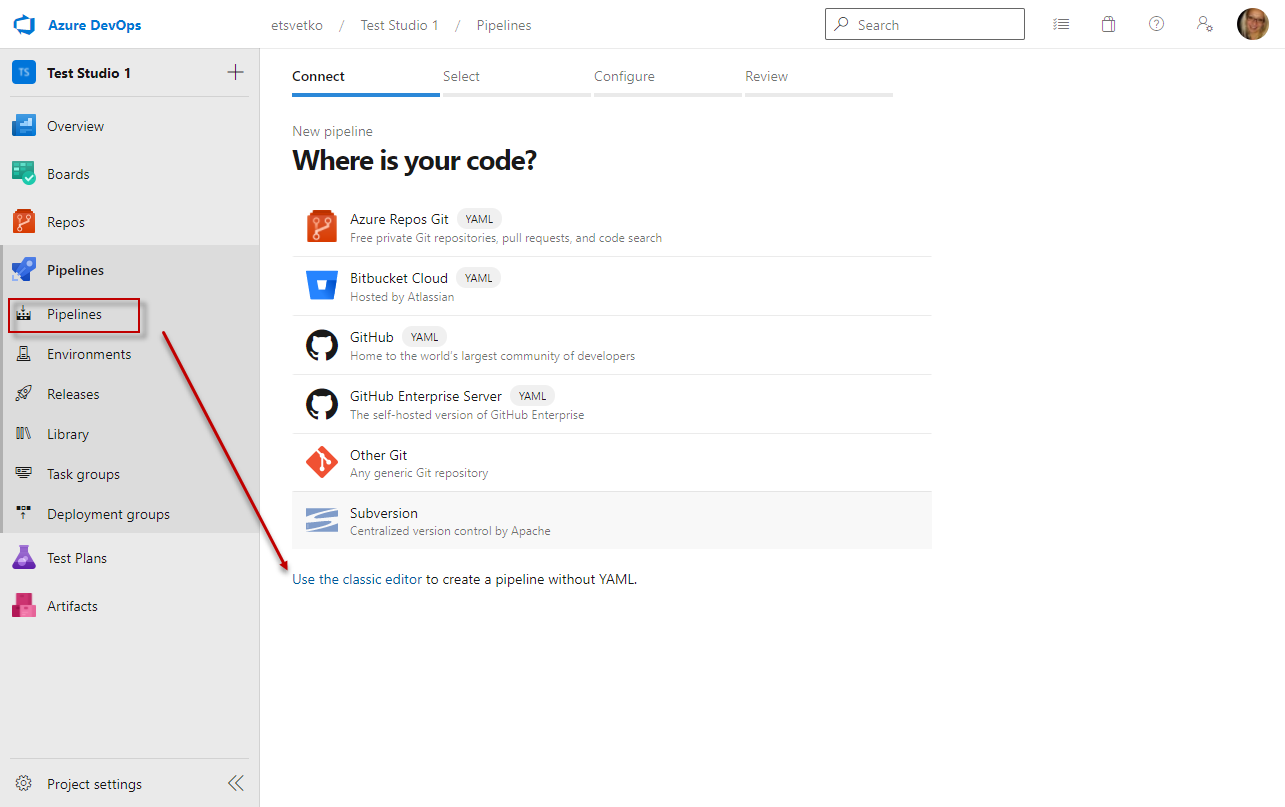Image resolution: width=1285 pixels, height=807 pixels.
Task: Click the Subversion logo icon
Action: click(322, 520)
